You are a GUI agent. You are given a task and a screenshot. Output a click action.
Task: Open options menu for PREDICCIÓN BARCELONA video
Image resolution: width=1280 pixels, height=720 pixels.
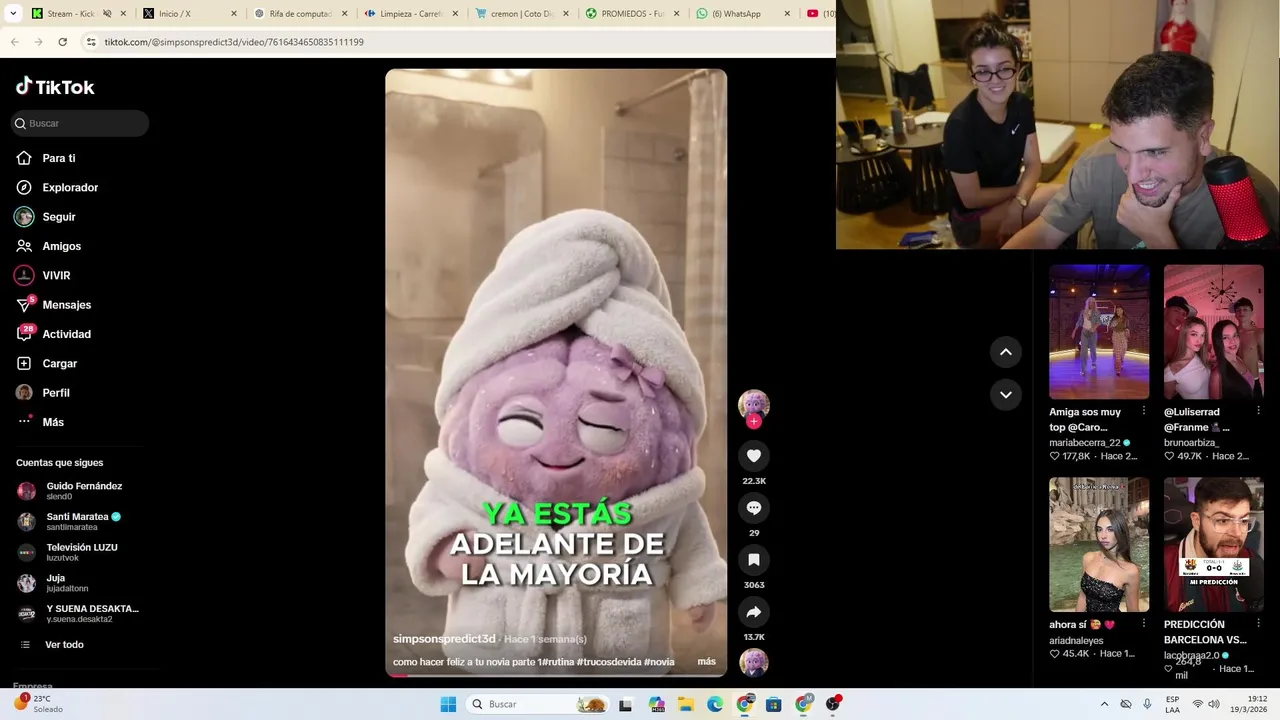click(x=1258, y=624)
